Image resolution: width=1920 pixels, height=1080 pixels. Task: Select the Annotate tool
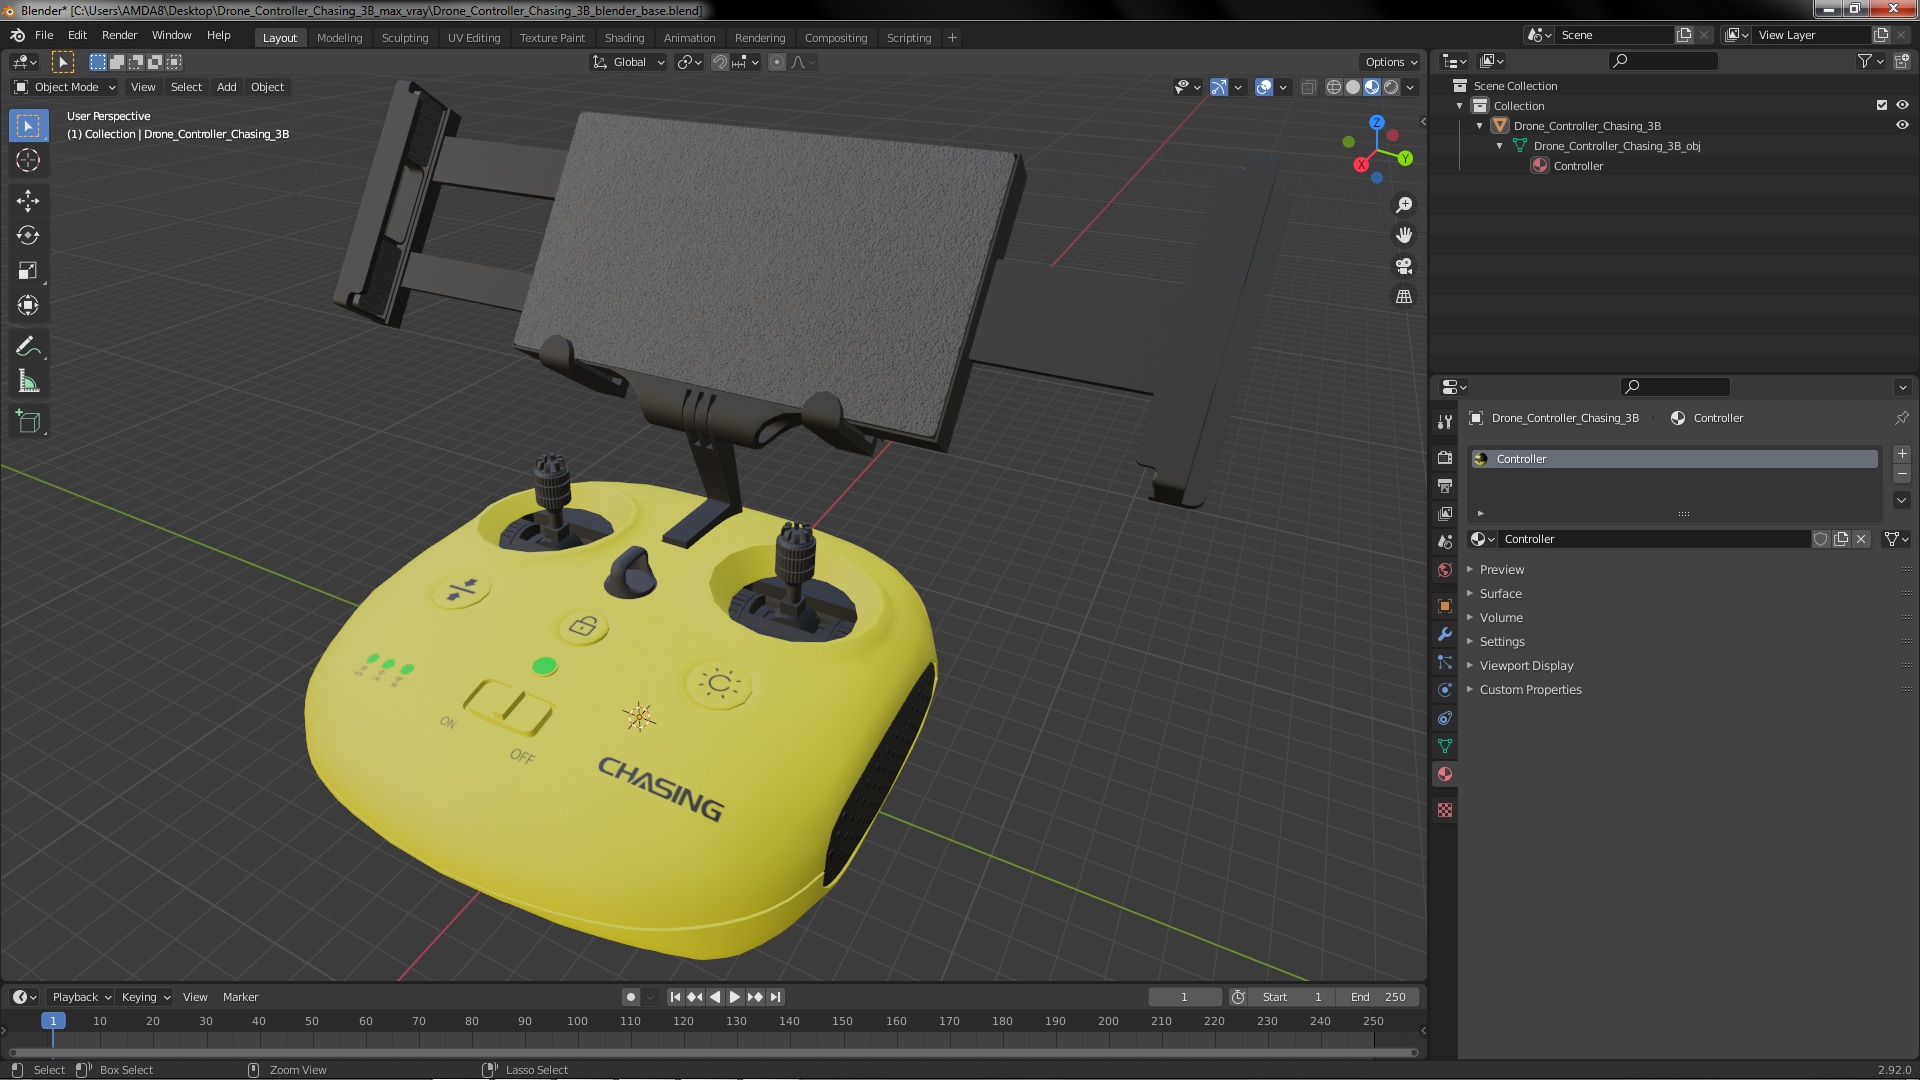[28, 347]
